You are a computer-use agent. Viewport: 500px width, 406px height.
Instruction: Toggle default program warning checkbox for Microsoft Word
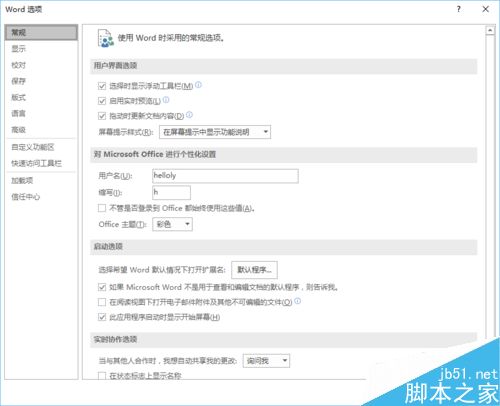point(102,287)
